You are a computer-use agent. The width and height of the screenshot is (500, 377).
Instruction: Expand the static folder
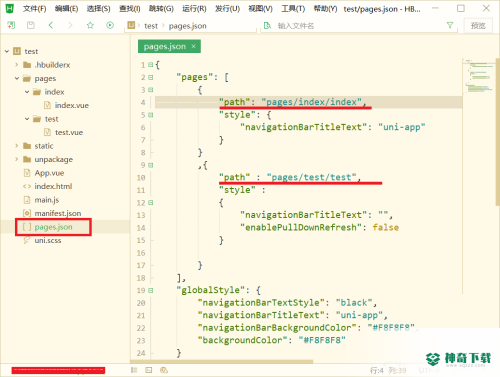[x=17, y=146]
